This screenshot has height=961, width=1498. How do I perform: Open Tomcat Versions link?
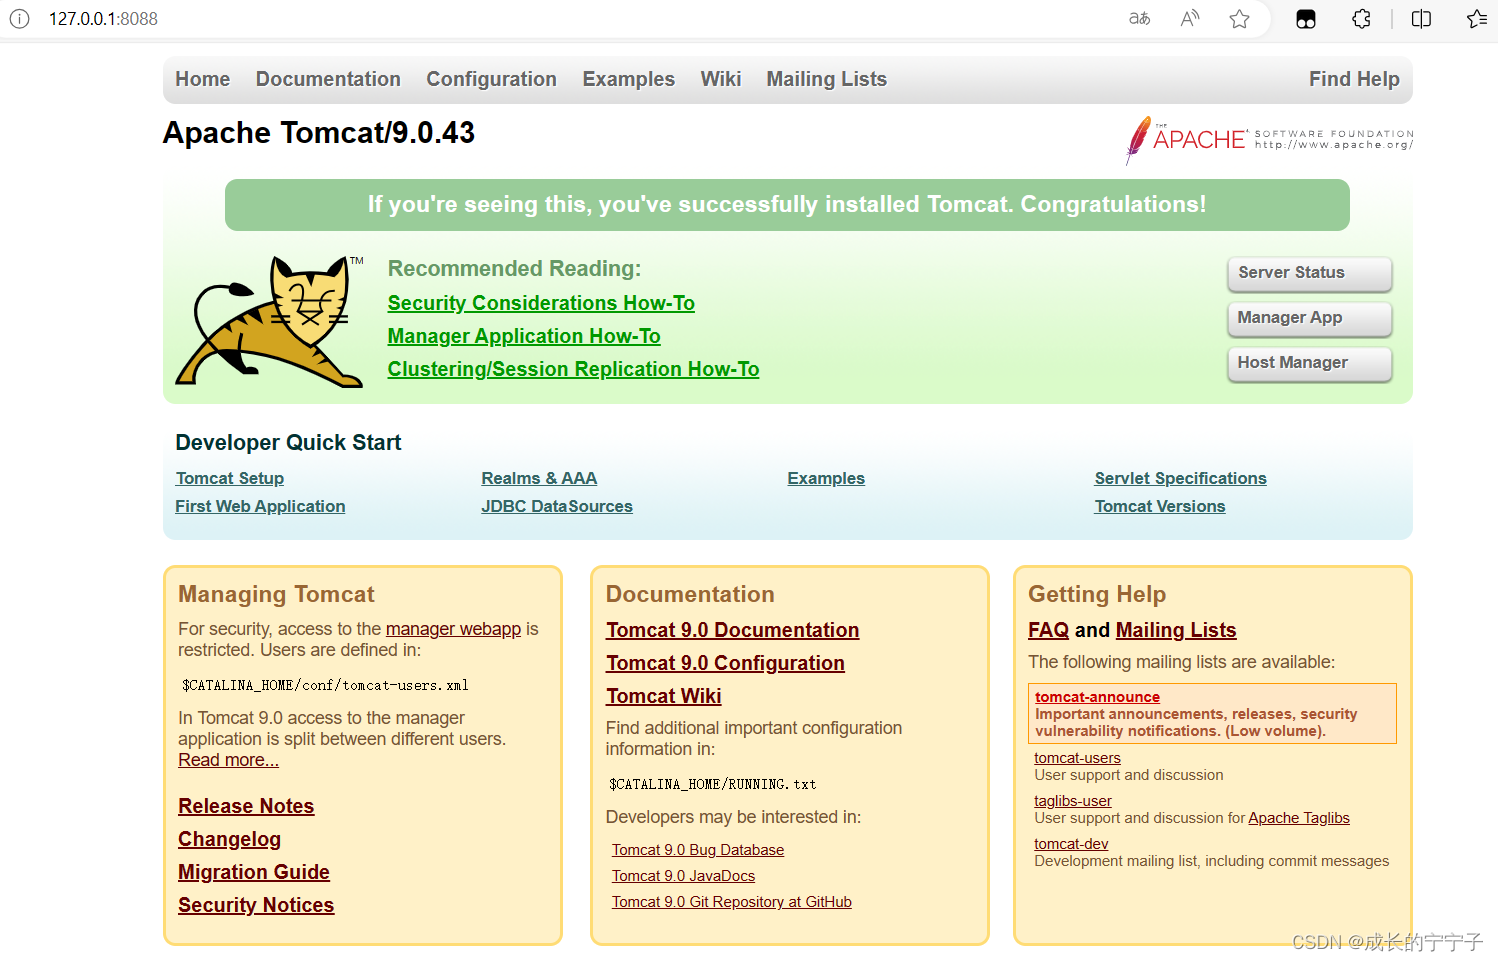(1160, 506)
